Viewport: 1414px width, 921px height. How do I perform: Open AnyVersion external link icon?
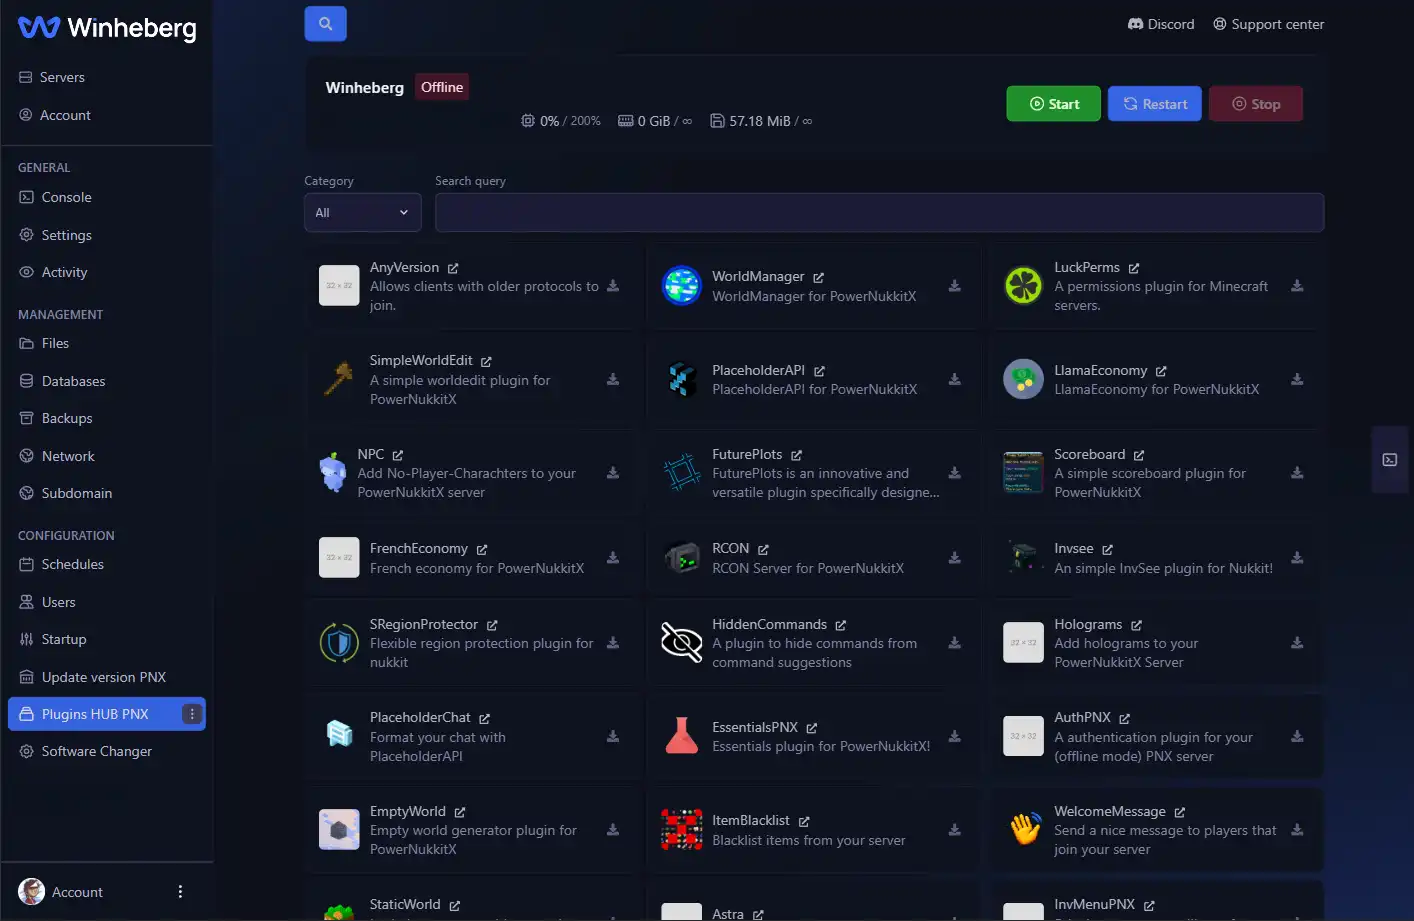453,268
